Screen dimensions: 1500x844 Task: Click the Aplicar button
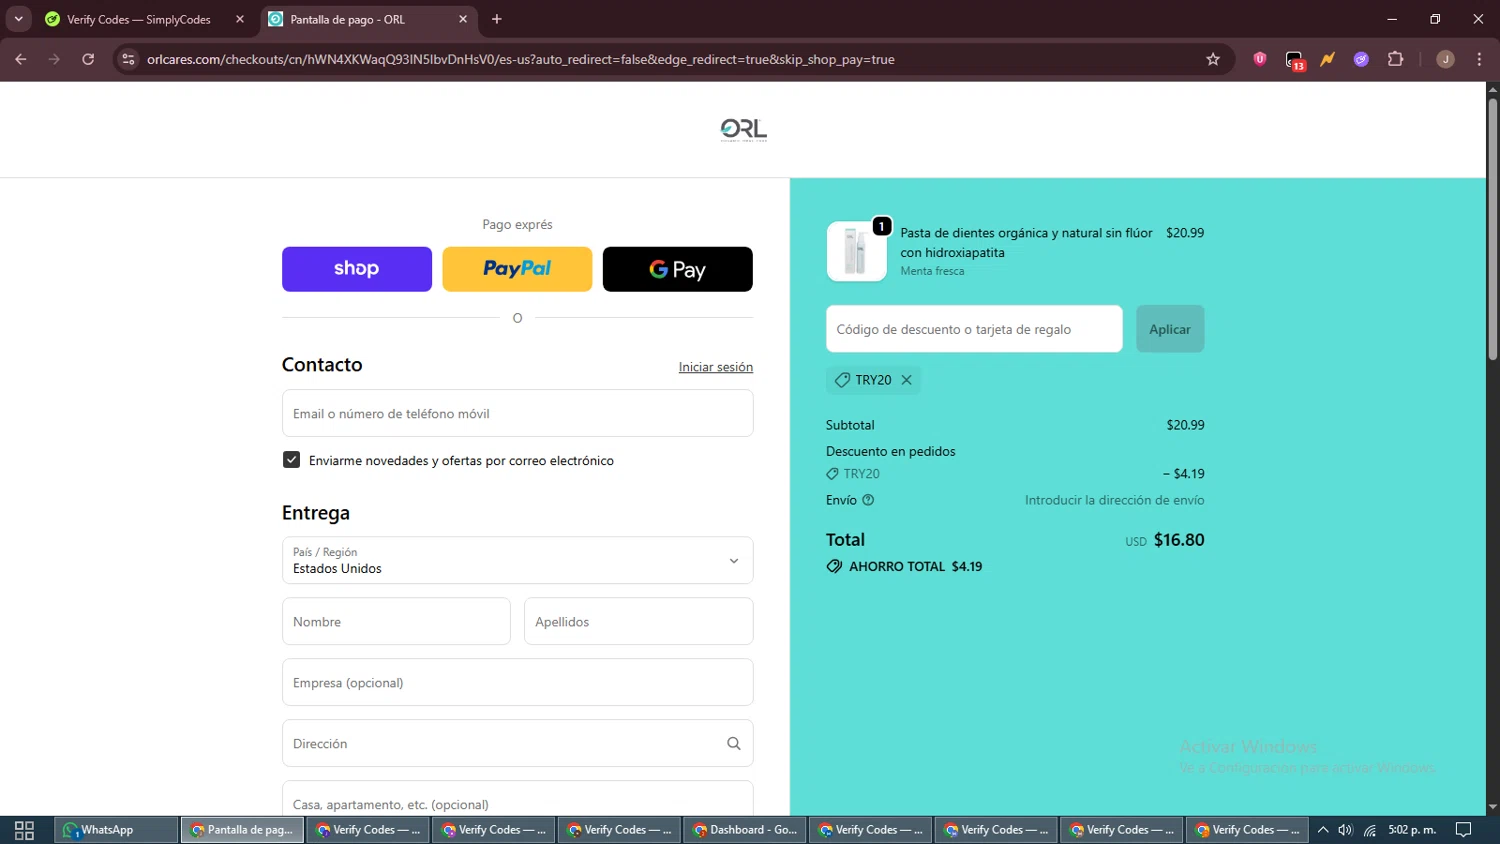(1170, 329)
